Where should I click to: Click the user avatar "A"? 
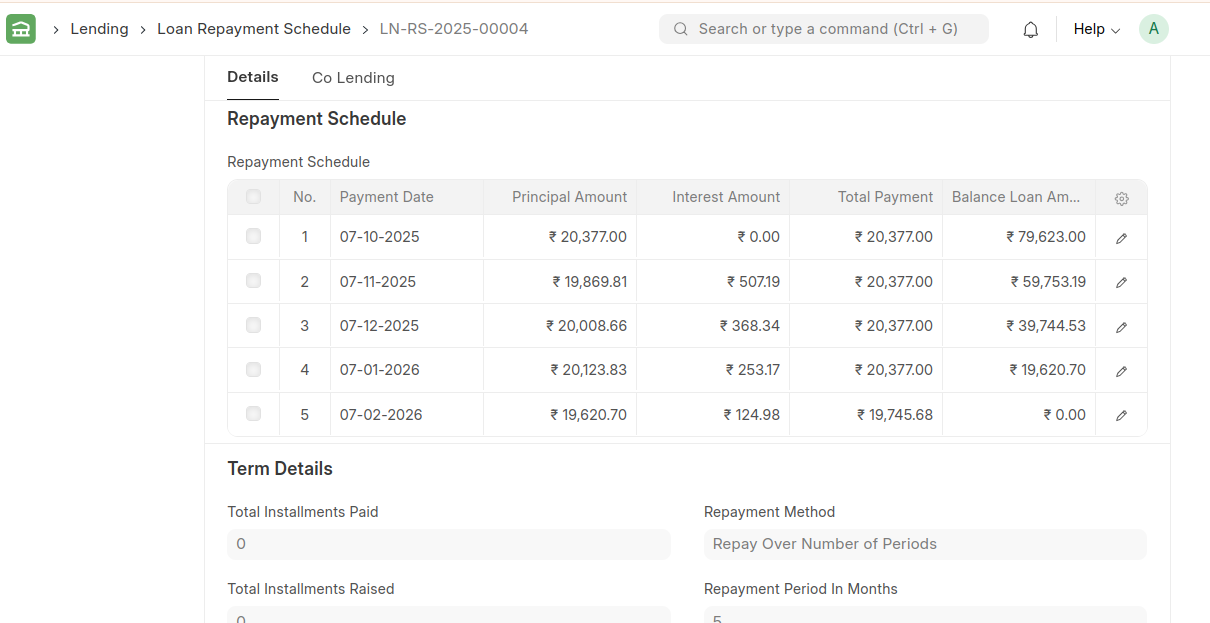[x=1153, y=29]
